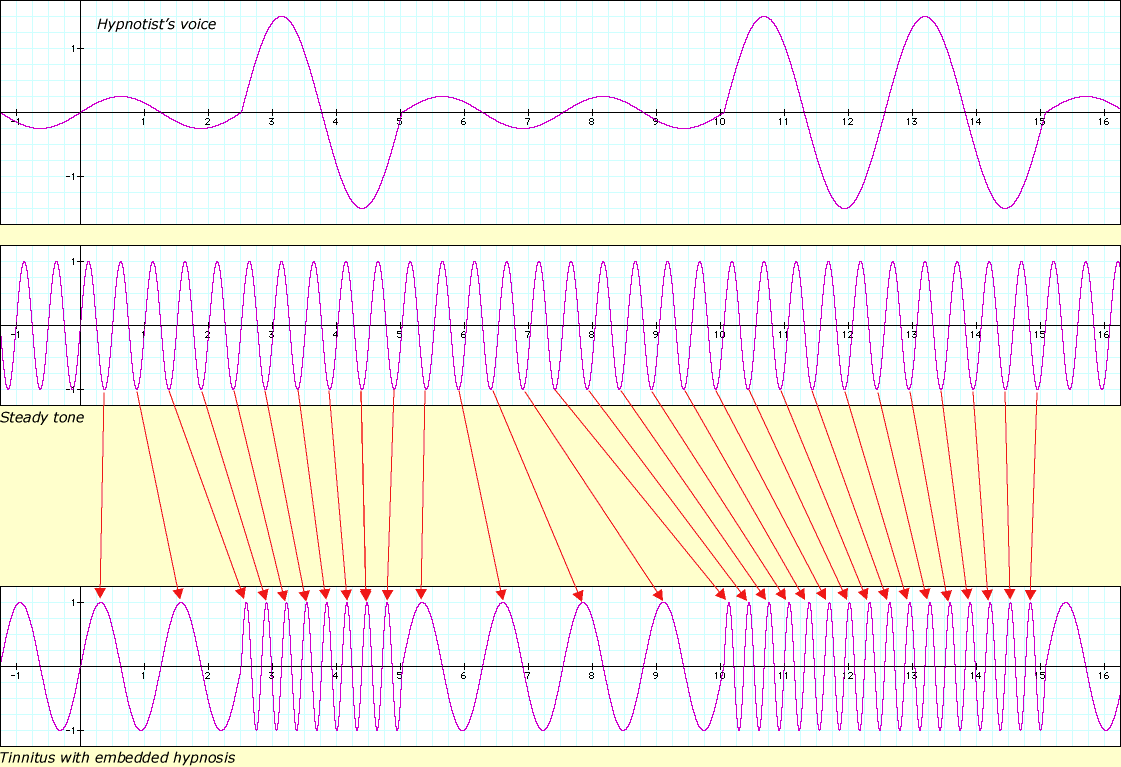The image size is (1121, 767).
Task: Click y-axis label -1 in Steady tone graph
Action: pyautogui.click(x=67, y=388)
